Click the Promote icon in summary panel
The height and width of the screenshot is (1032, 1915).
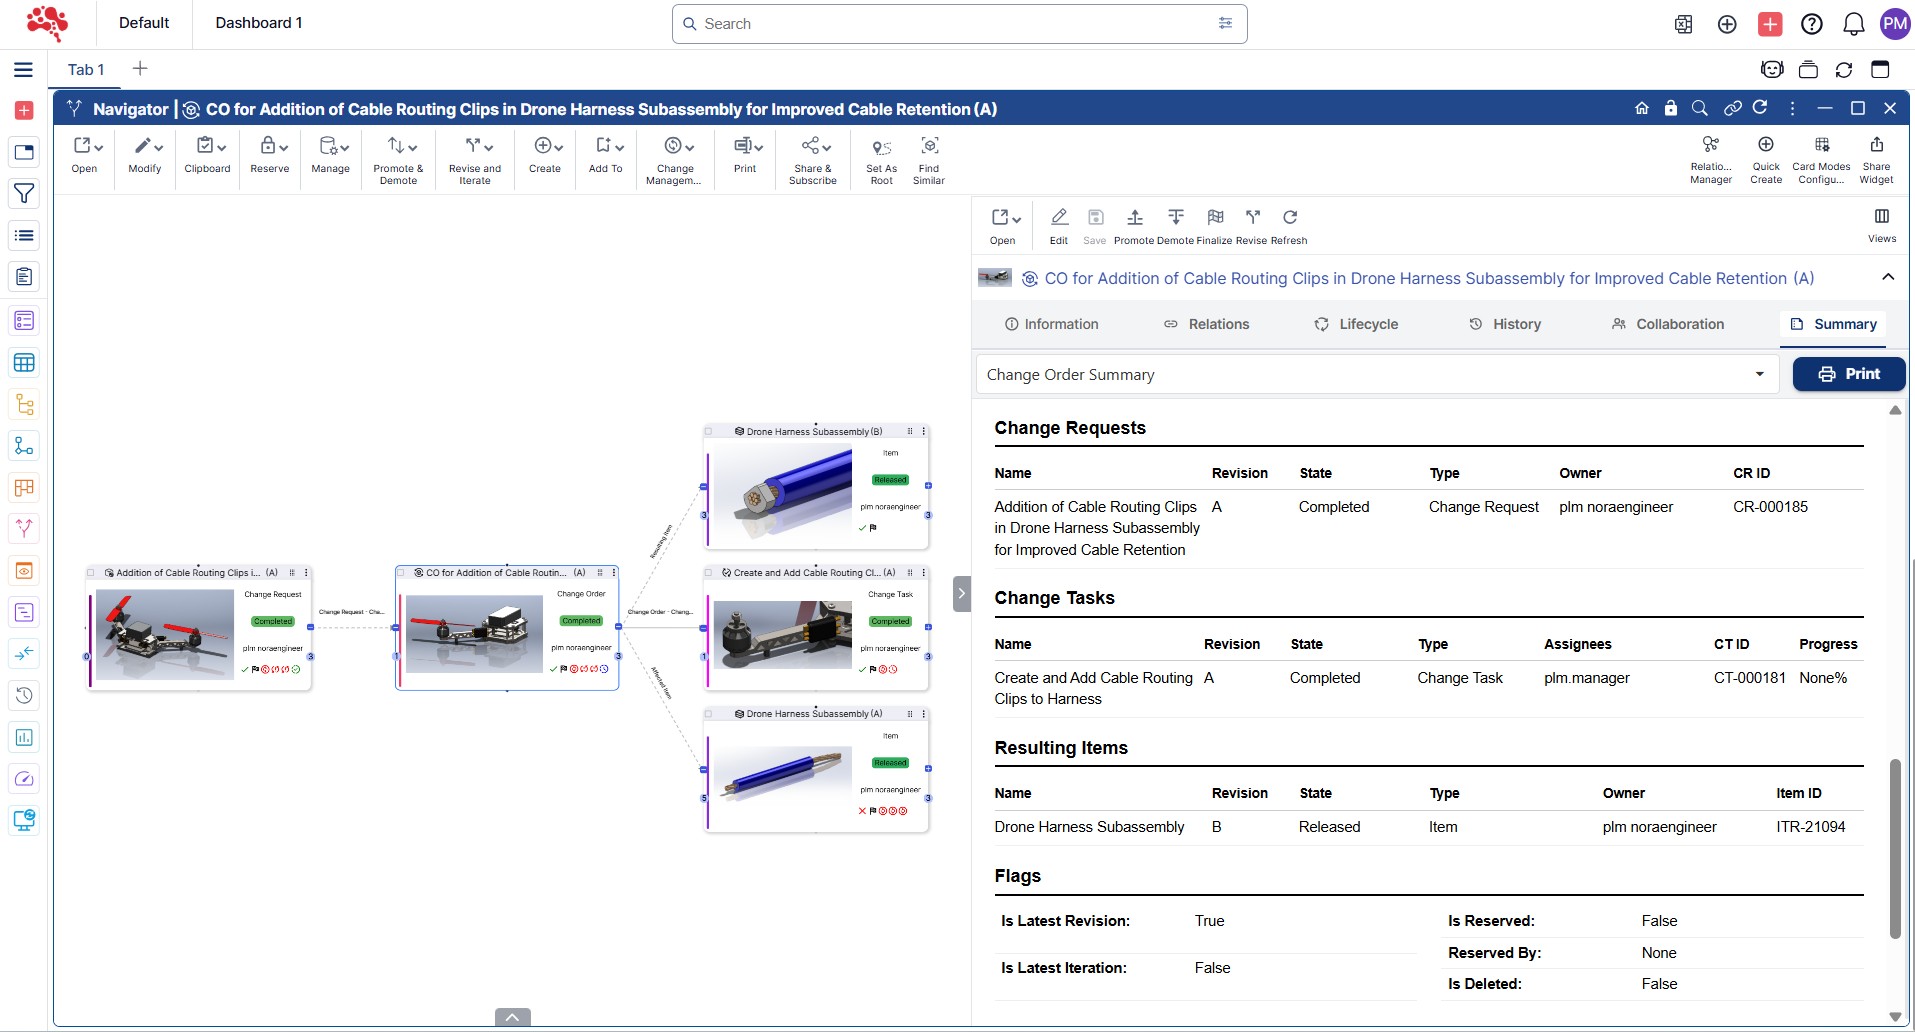tap(1134, 218)
